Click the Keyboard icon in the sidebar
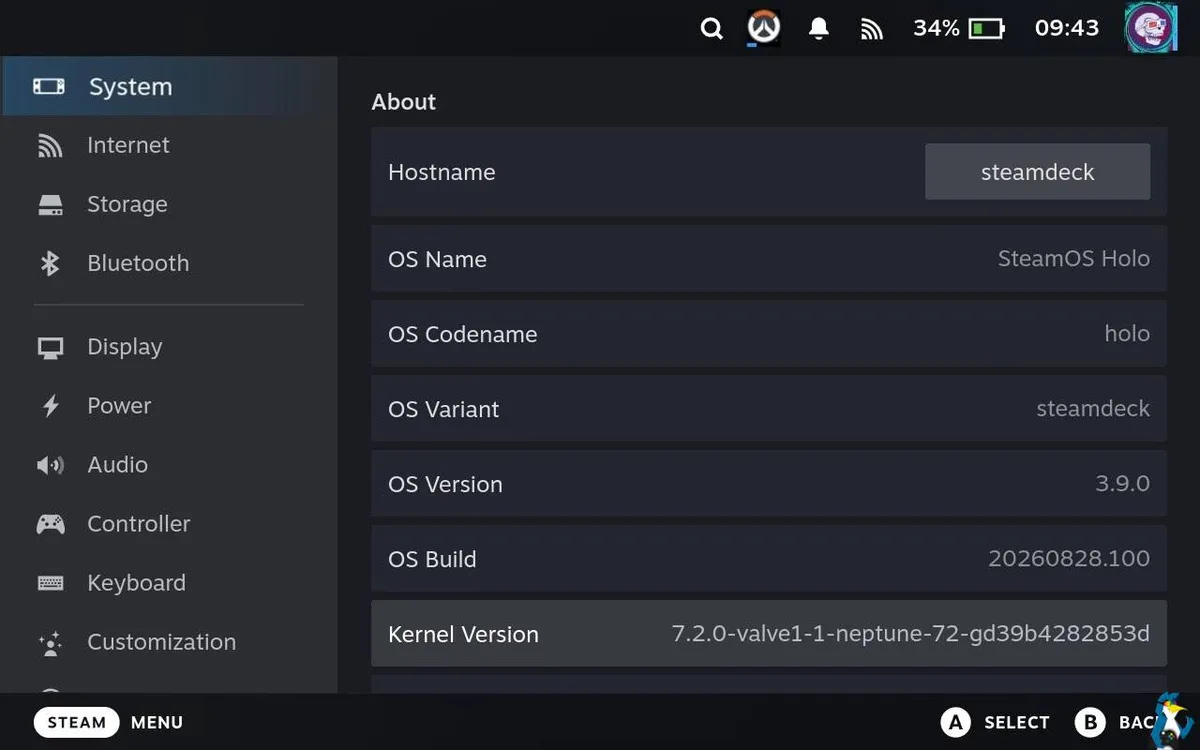This screenshot has height=750, width=1200. (50, 583)
